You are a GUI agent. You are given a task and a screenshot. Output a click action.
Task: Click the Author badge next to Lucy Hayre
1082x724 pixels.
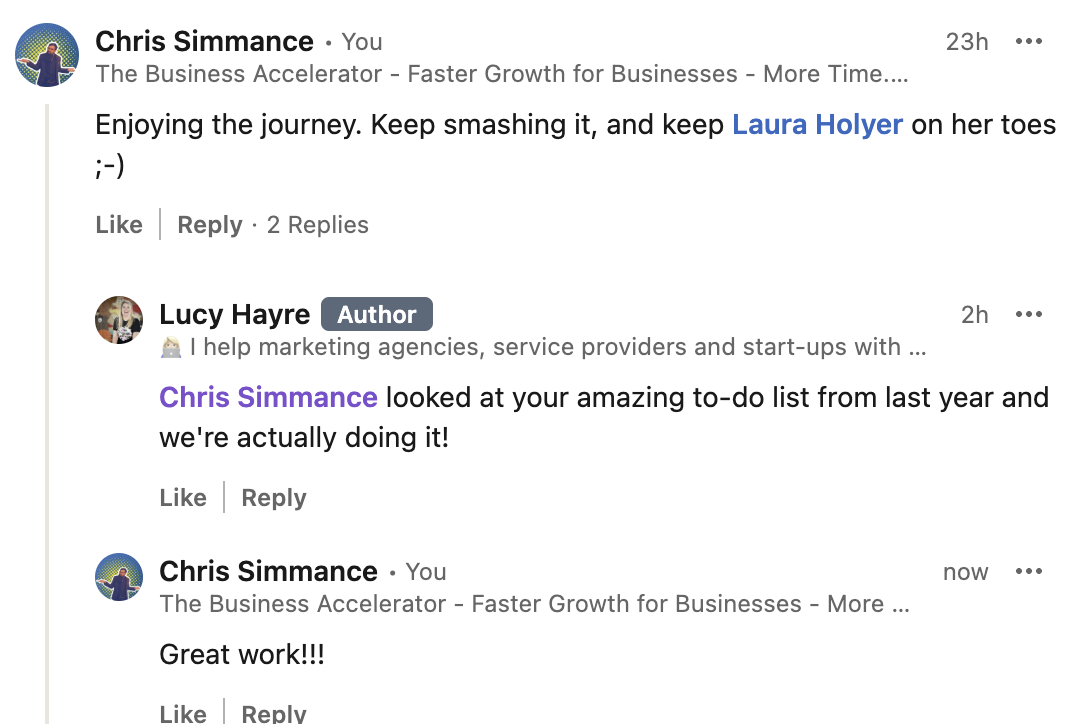[376, 314]
